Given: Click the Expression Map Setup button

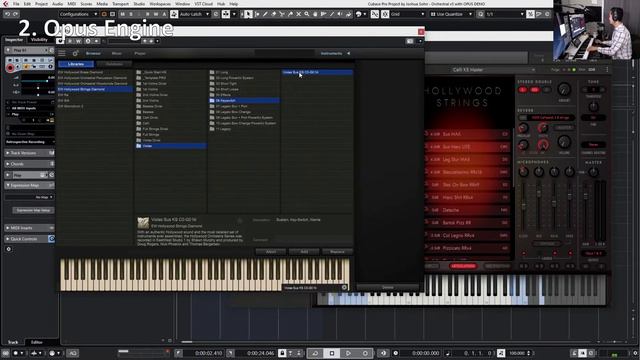Looking at the screenshot, I should pos(33,211).
